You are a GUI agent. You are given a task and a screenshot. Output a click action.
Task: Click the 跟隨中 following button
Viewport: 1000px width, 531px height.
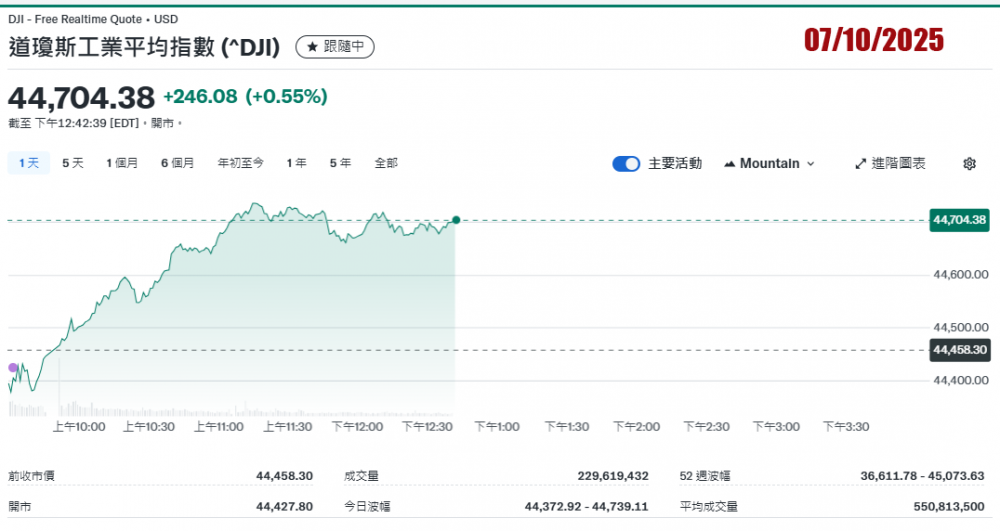(336, 47)
